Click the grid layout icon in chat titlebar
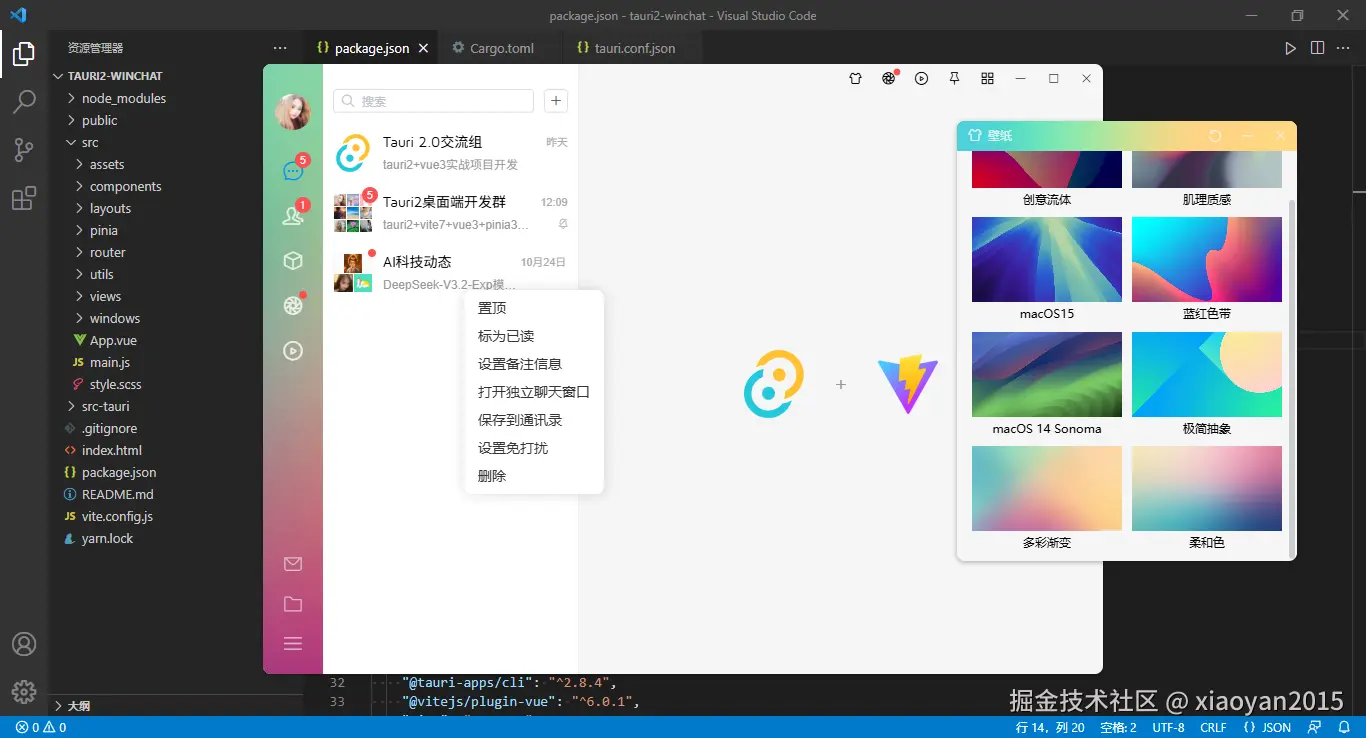The height and width of the screenshot is (738, 1366). point(987,78)
